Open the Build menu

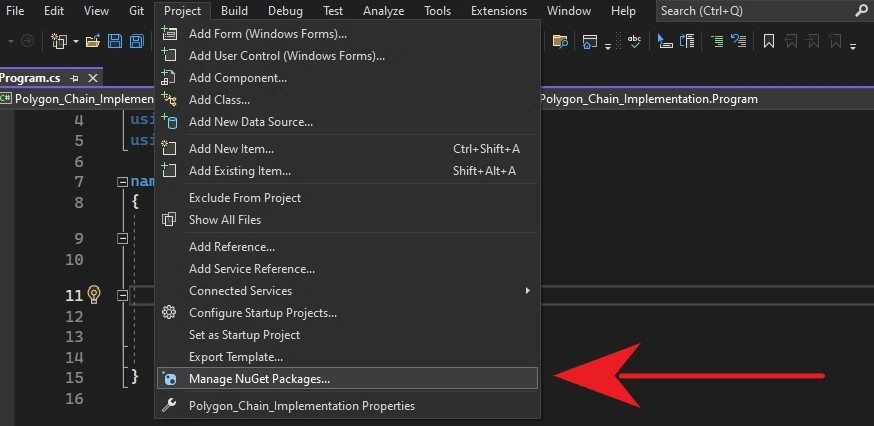coord(234,11)
